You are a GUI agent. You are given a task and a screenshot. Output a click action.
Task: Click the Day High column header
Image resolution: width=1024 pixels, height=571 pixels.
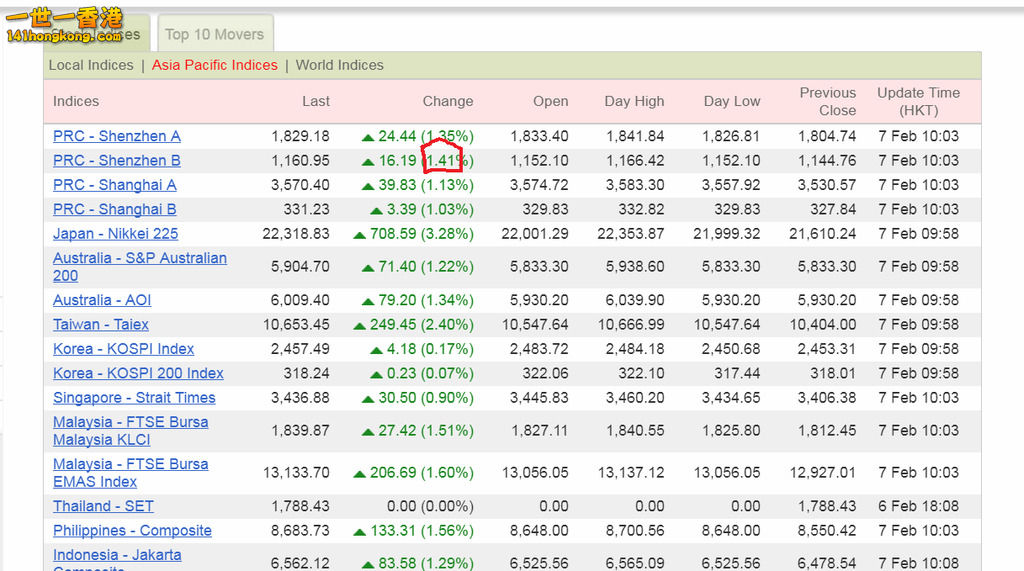point(634,101)
